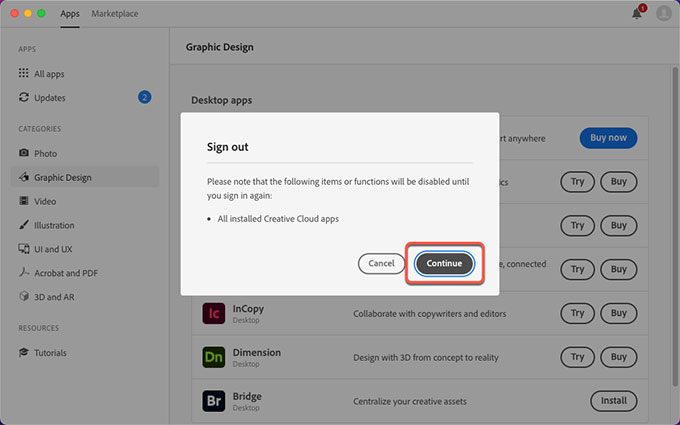Select the 3D and AR category
Image resolution: width=680 pixels, height=425 pixels.
coord(55,297)
